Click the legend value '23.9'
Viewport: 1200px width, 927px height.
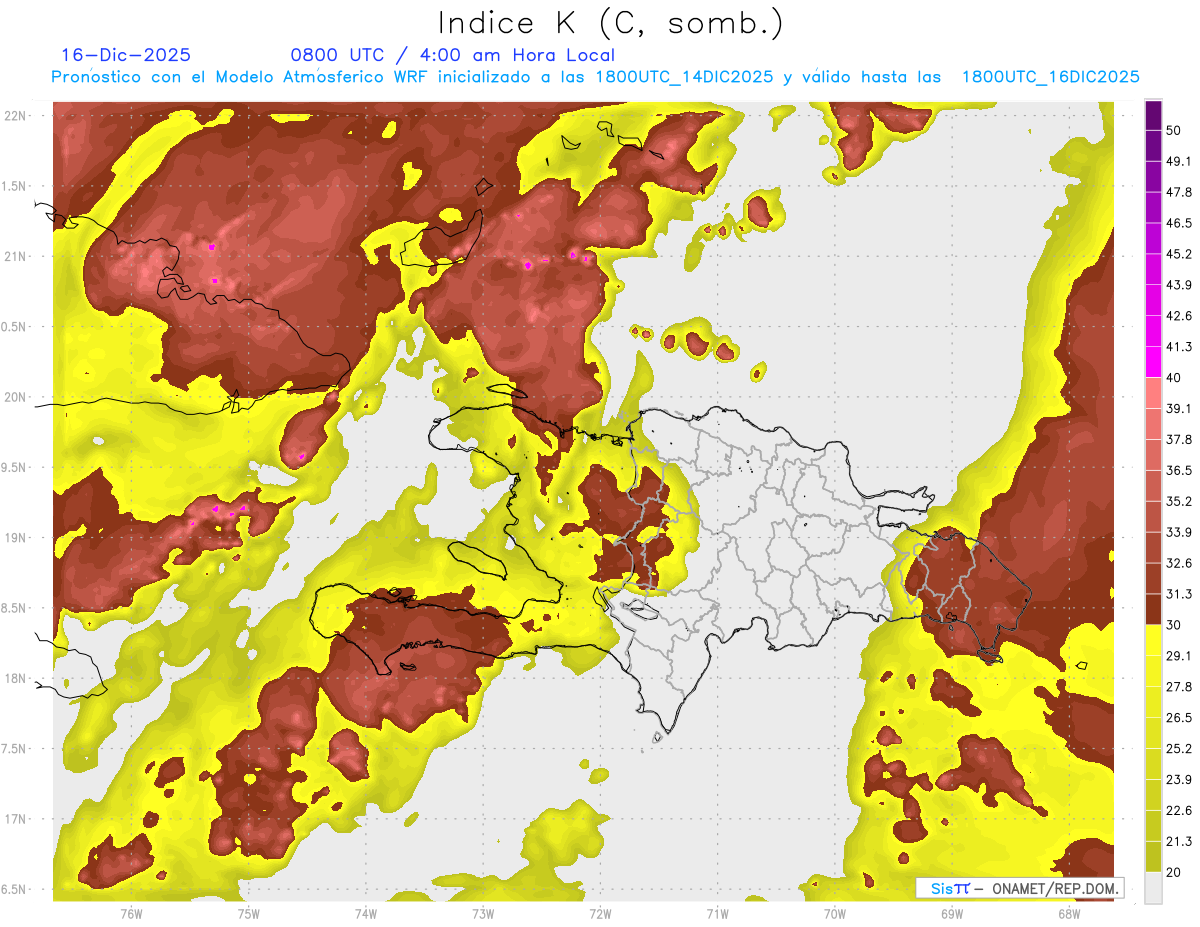pos(1178,779)
